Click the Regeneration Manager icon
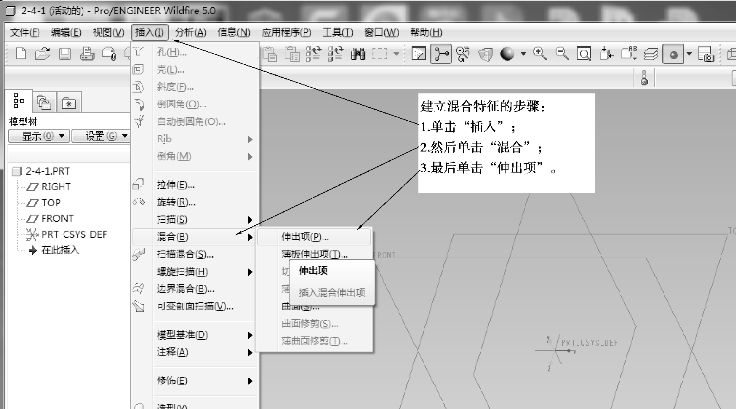This screenshot has height=409, width=736. pos(336,54)
